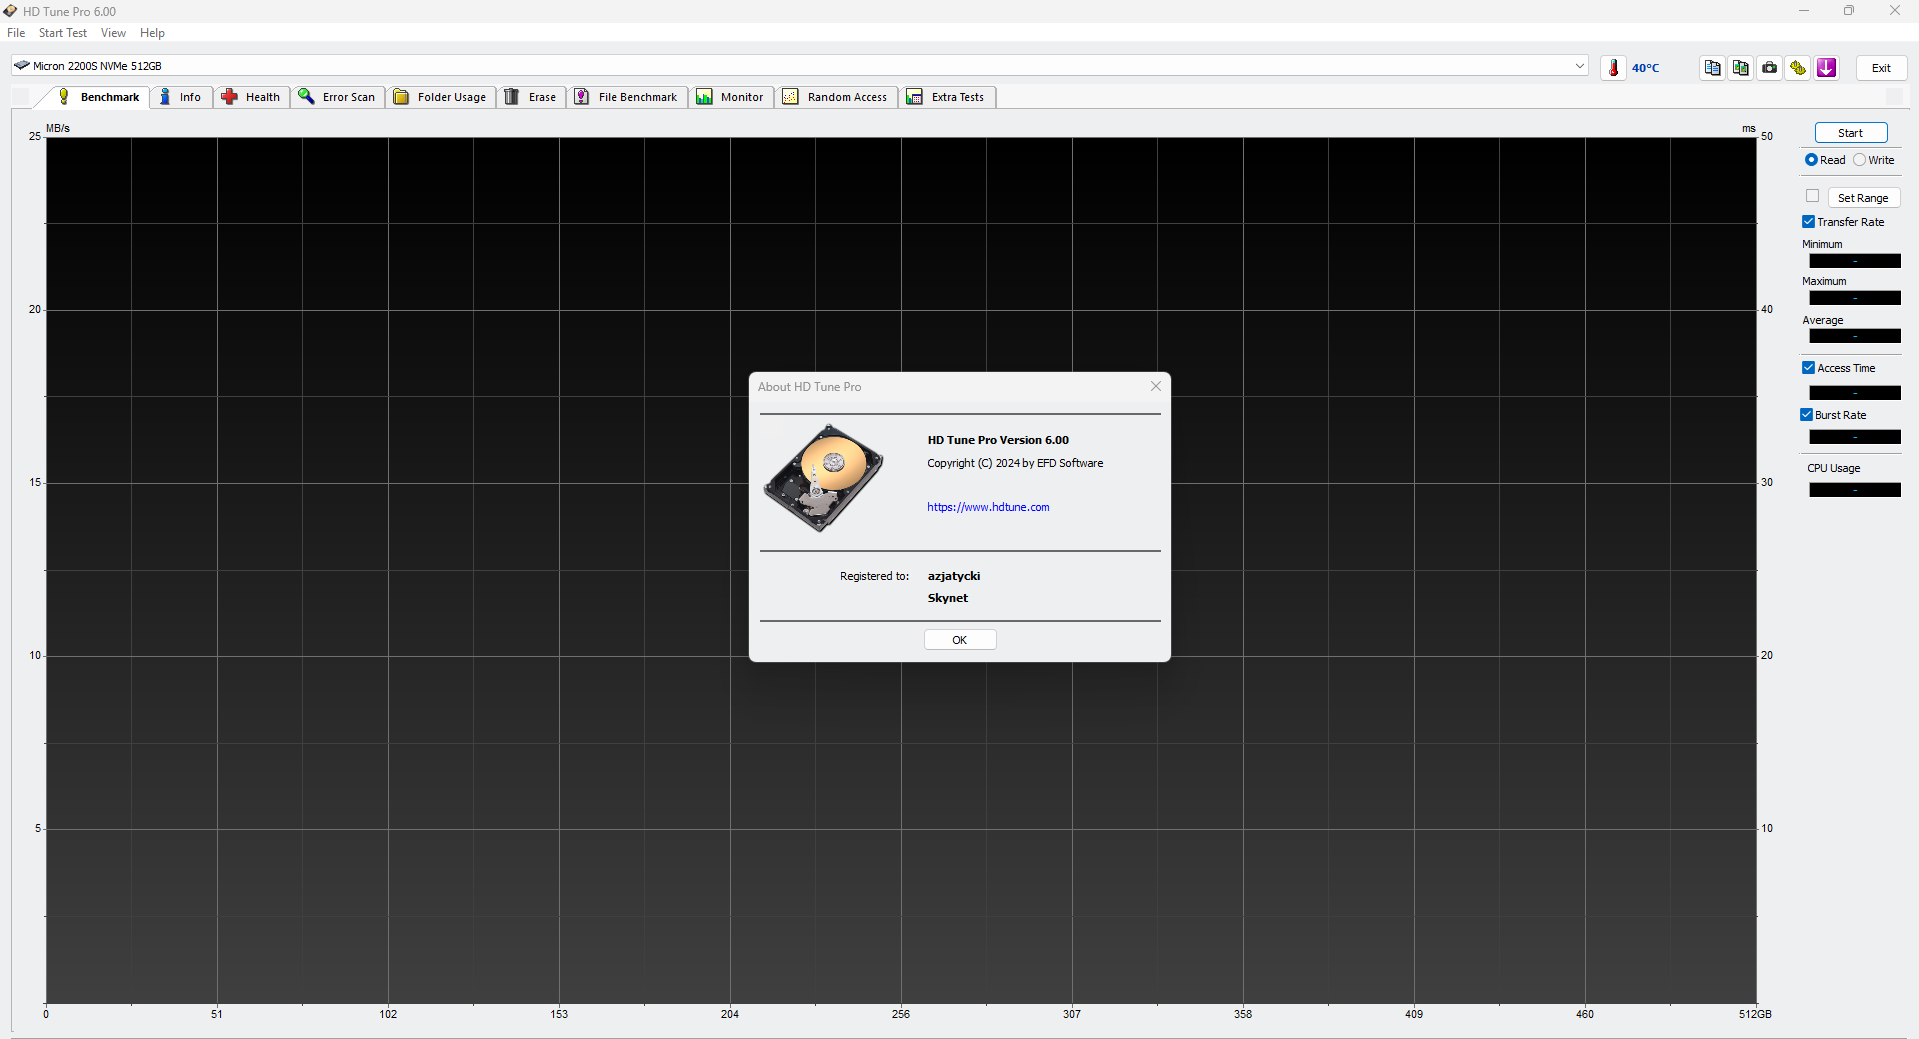Screen dimensions: 1919x1039
Task: Click the red cross Health tab icon
Action: [229, 97]
